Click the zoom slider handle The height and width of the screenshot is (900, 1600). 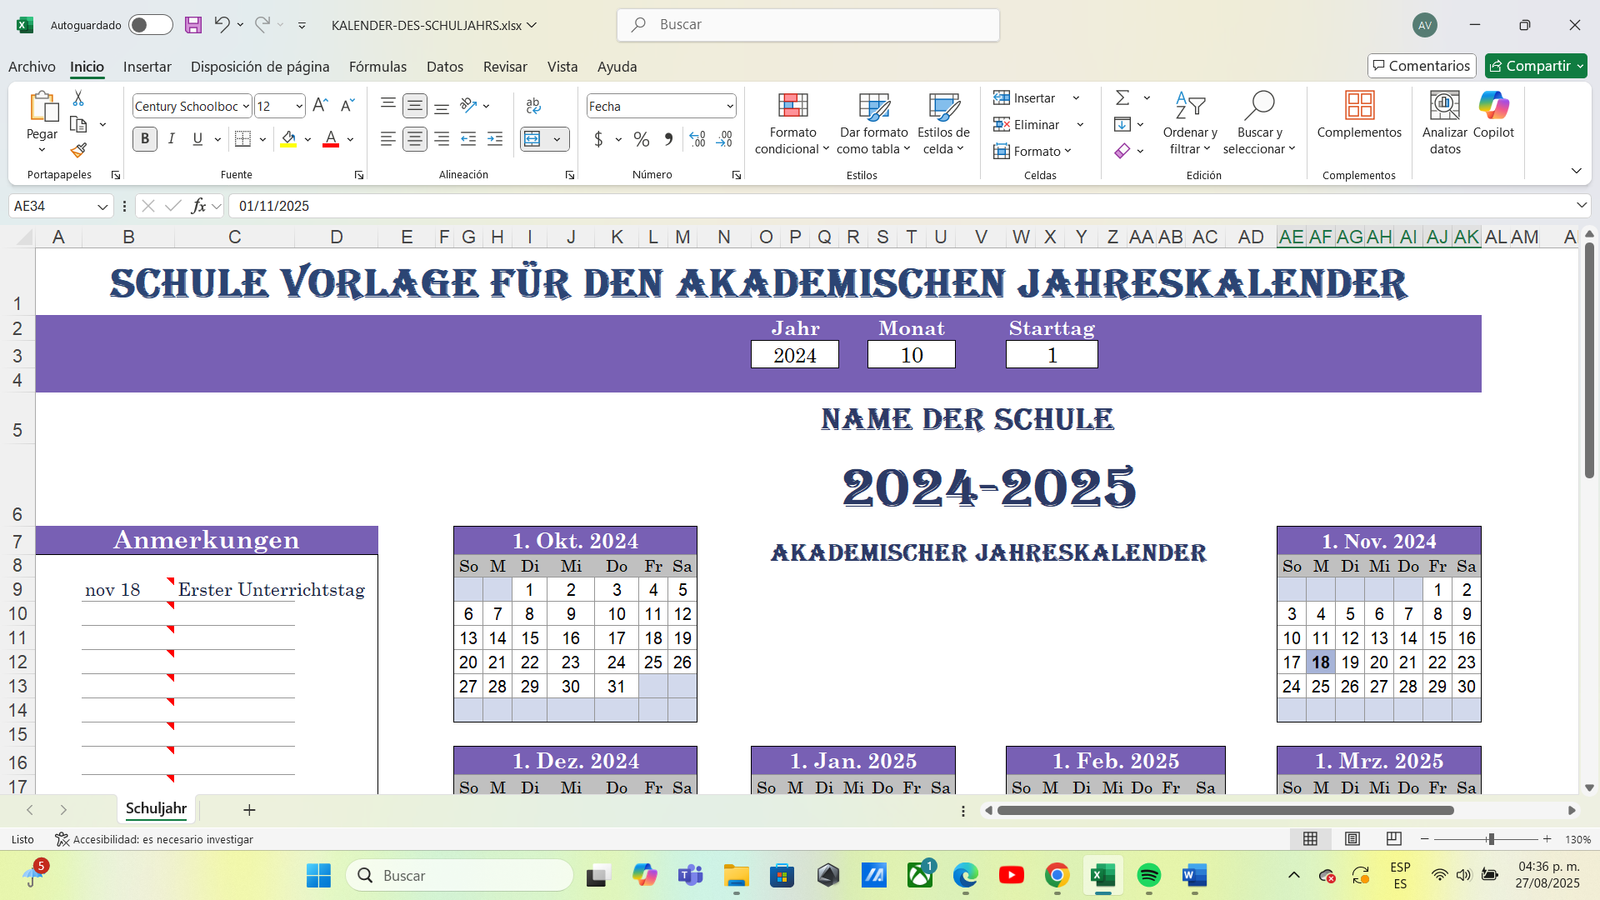click(x=1491, y=839)
